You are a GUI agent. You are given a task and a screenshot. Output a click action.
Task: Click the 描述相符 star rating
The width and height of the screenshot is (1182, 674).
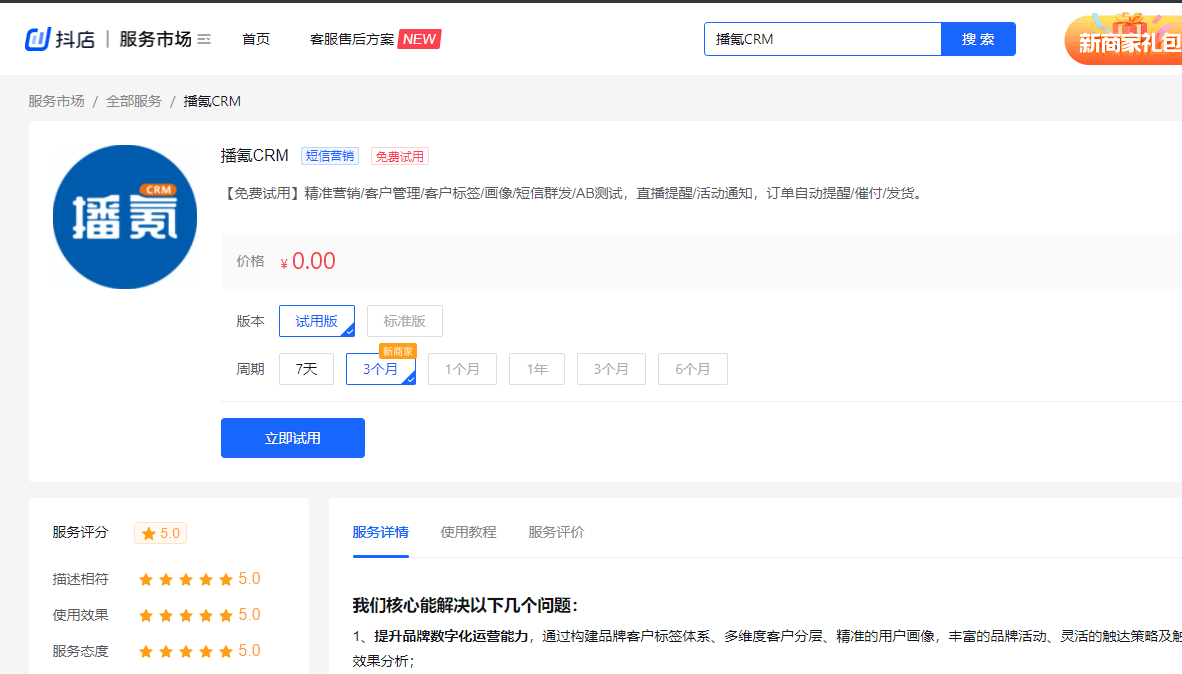point(186,579)
